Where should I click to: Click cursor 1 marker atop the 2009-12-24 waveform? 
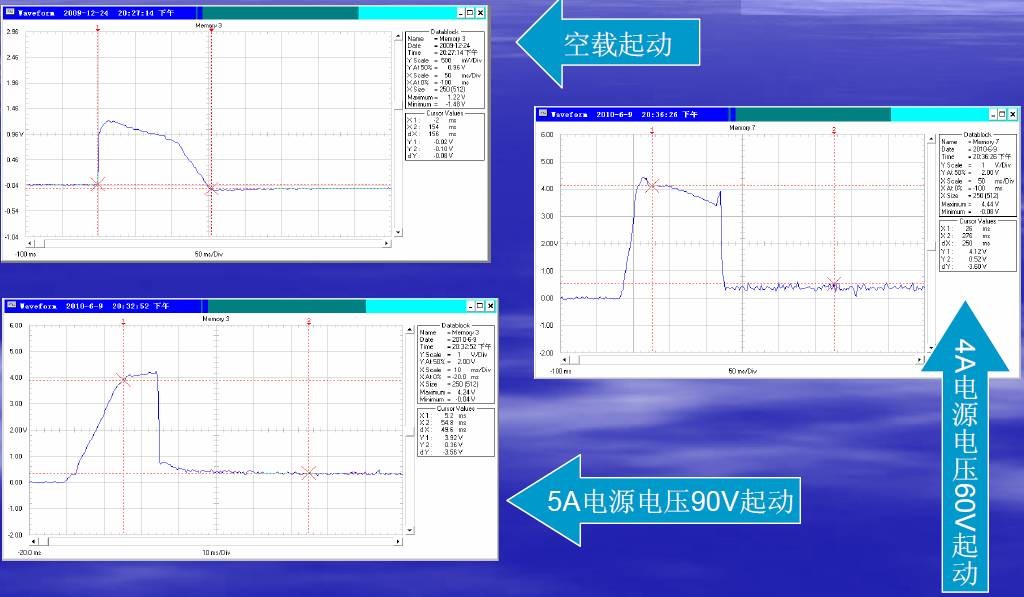coord(97,29)
